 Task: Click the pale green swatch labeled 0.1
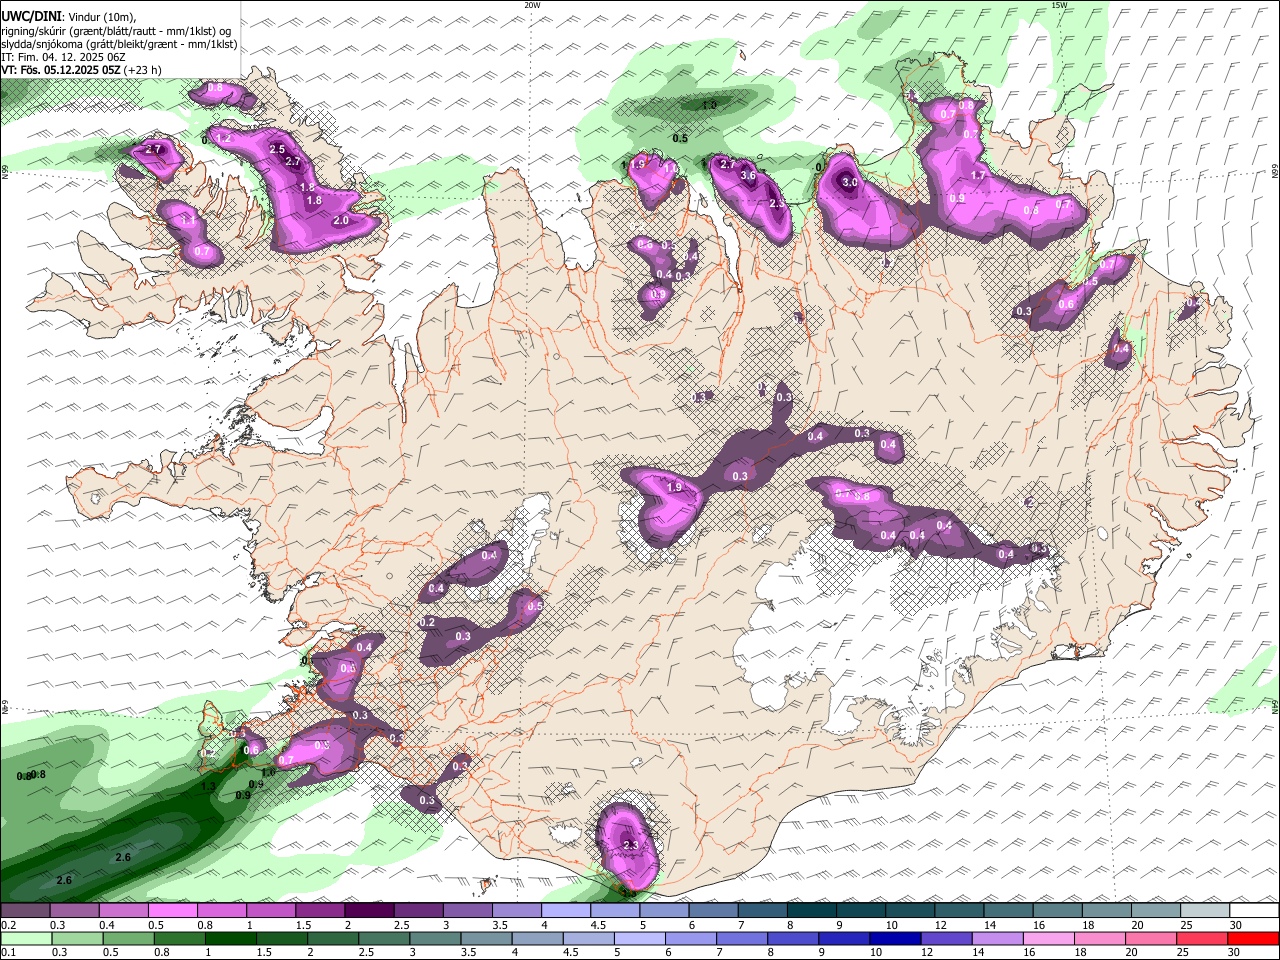24,939
